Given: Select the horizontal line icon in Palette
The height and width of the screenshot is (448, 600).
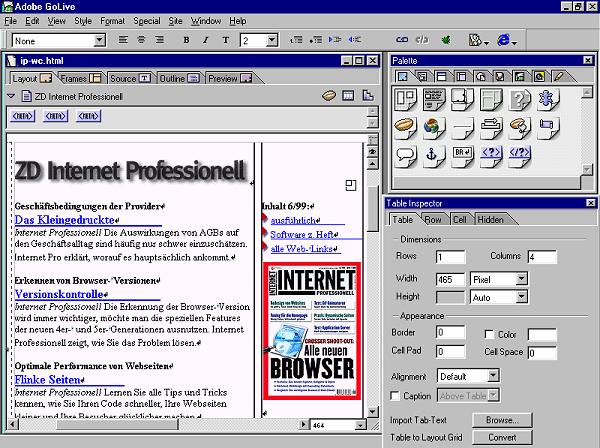Looking at the screenshot, I should (x=463, y=127).
